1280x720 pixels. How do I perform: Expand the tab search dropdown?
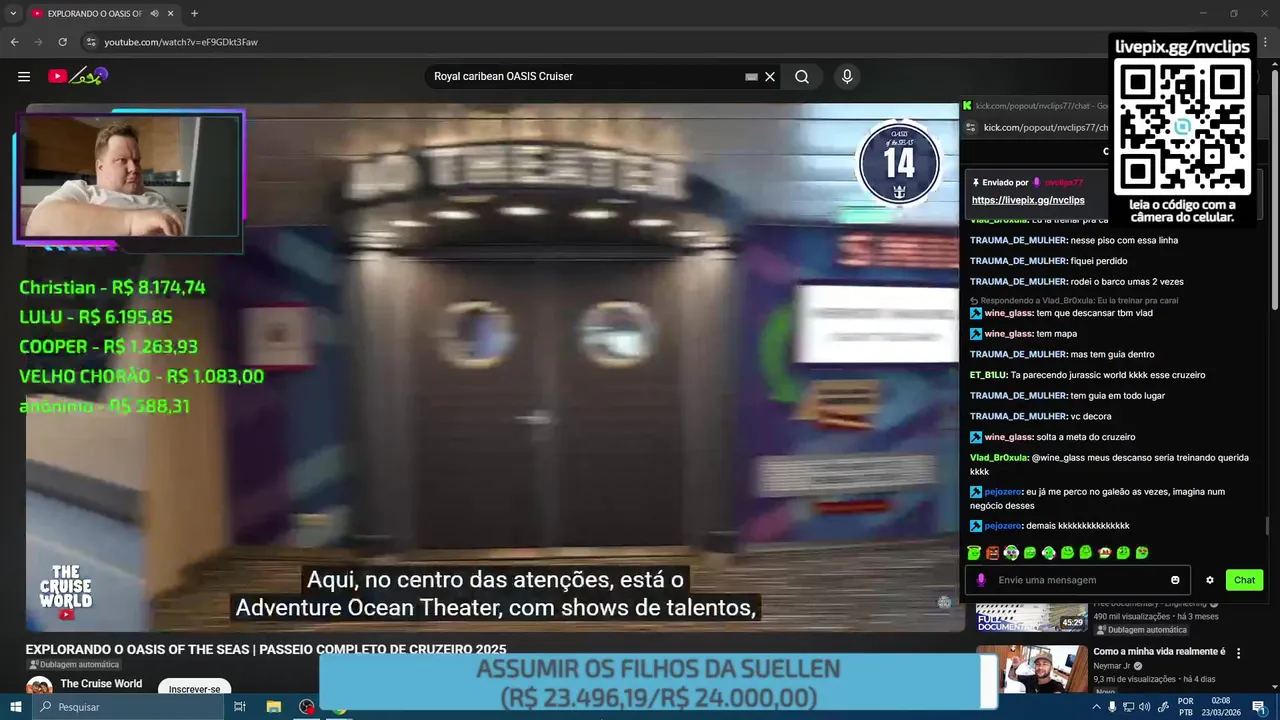(13, 13)
